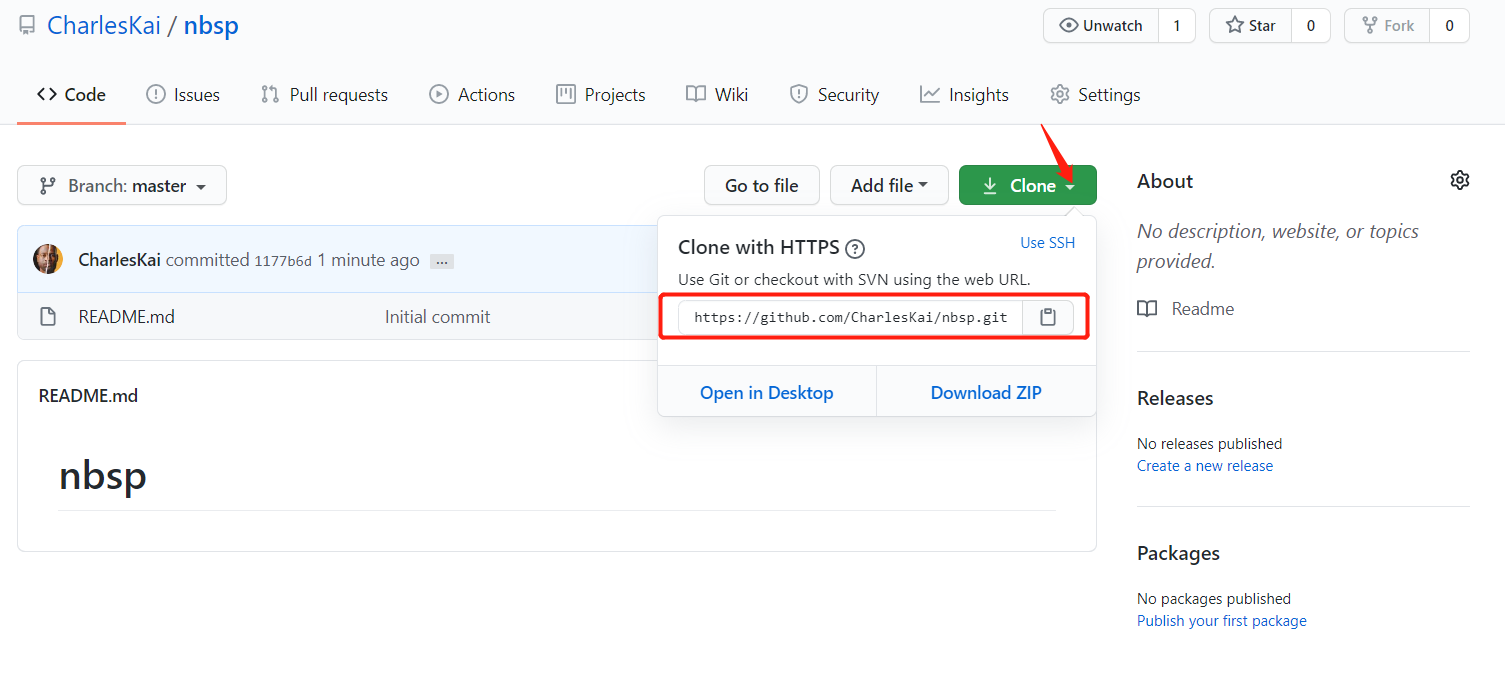Click the README.md file icon
This screenshot has height=679, width=1505.
click(47, 317)
